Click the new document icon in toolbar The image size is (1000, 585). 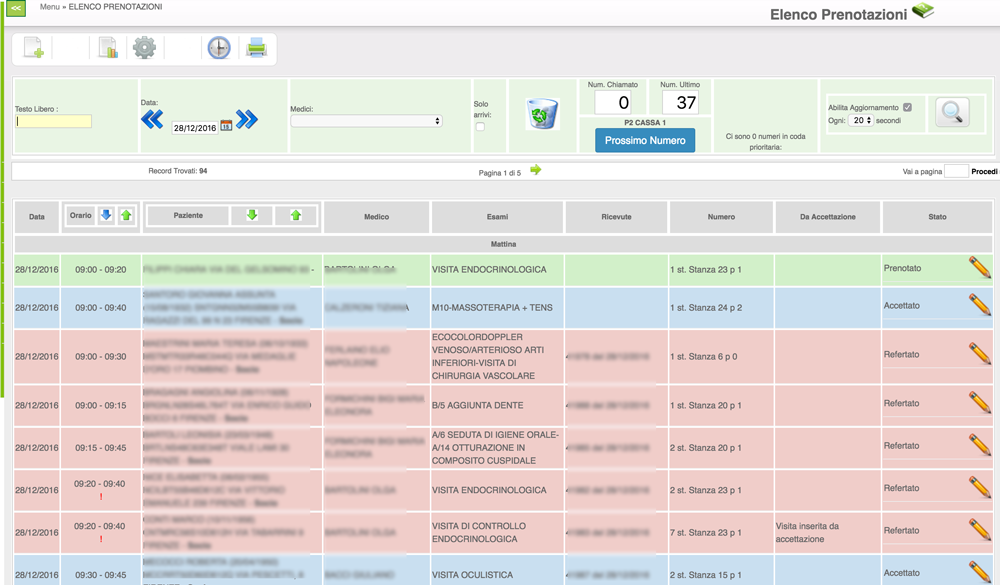pos(33,48)
